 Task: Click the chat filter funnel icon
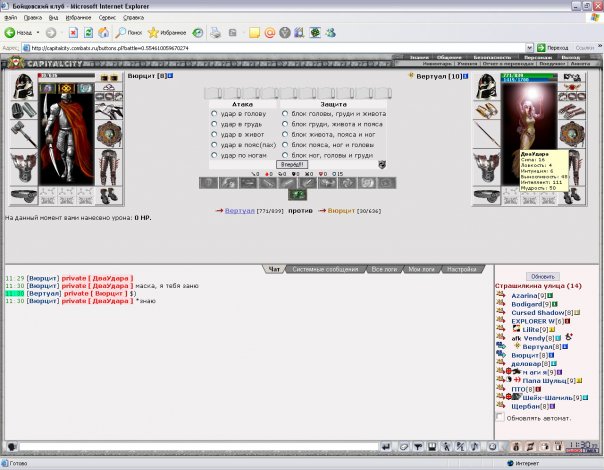pyautogui.click(x=418, y=446)
